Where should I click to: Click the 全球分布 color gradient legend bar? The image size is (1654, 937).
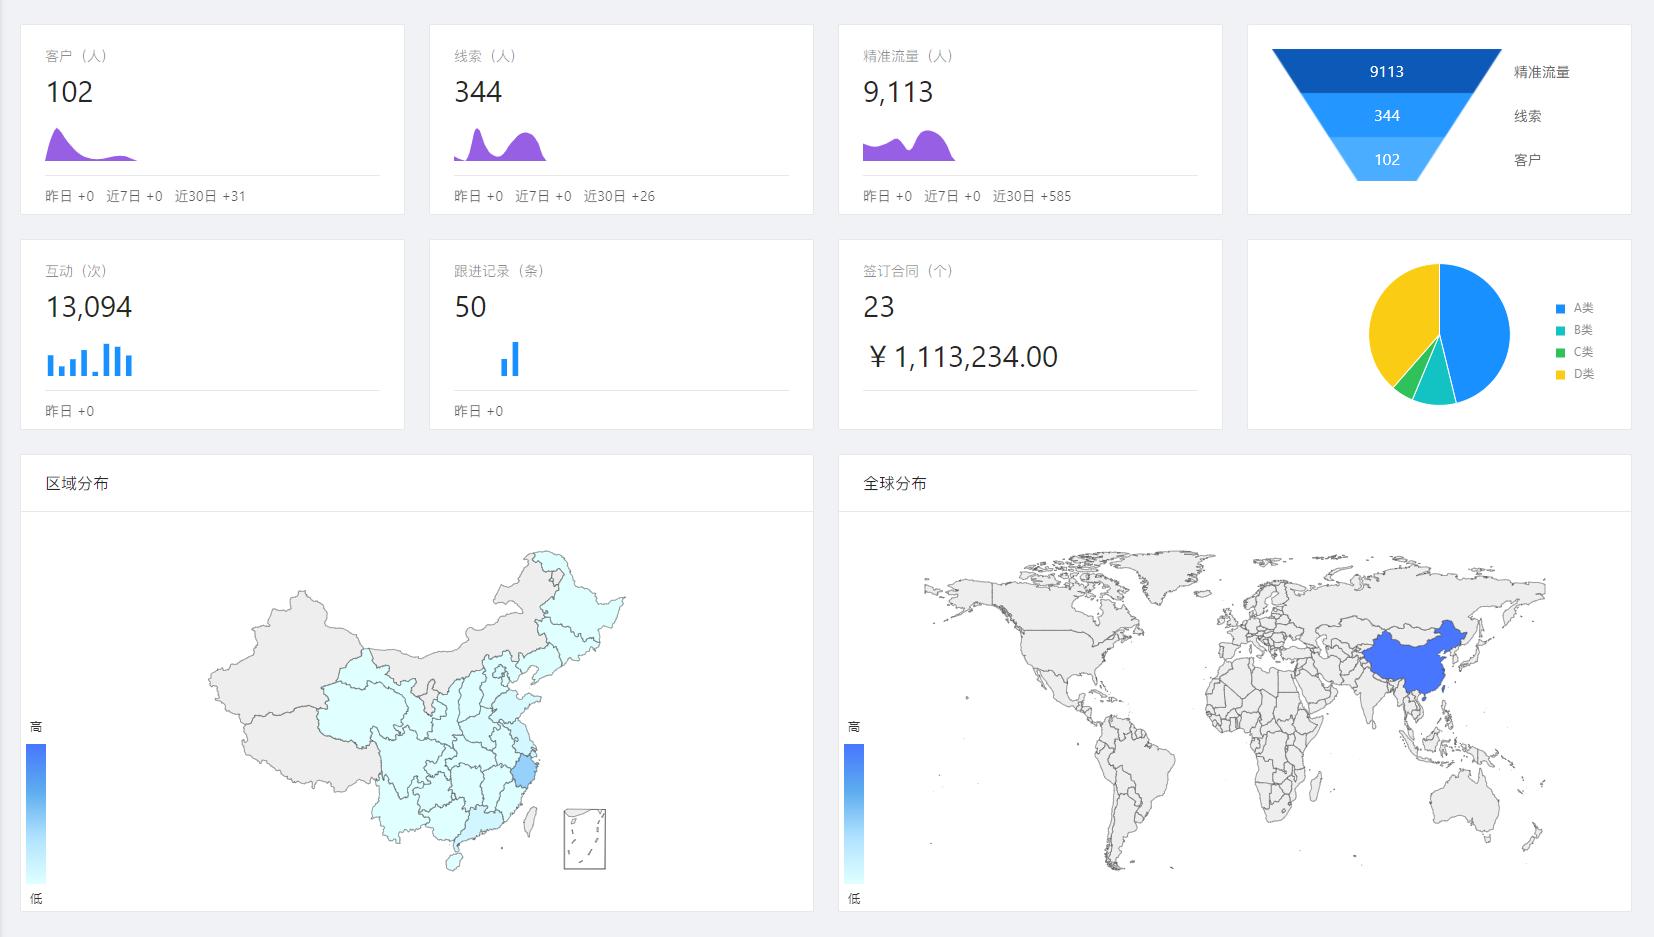coord(854,813)
